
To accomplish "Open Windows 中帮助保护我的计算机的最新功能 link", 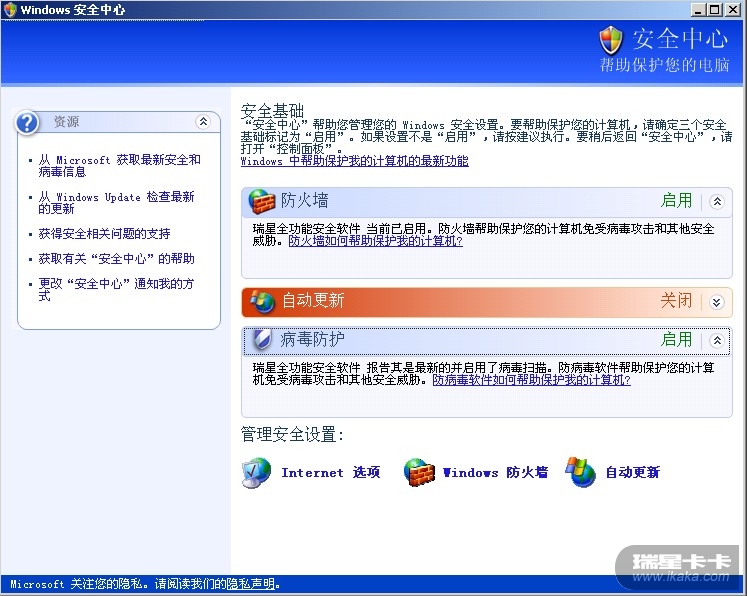I will 354,161.
